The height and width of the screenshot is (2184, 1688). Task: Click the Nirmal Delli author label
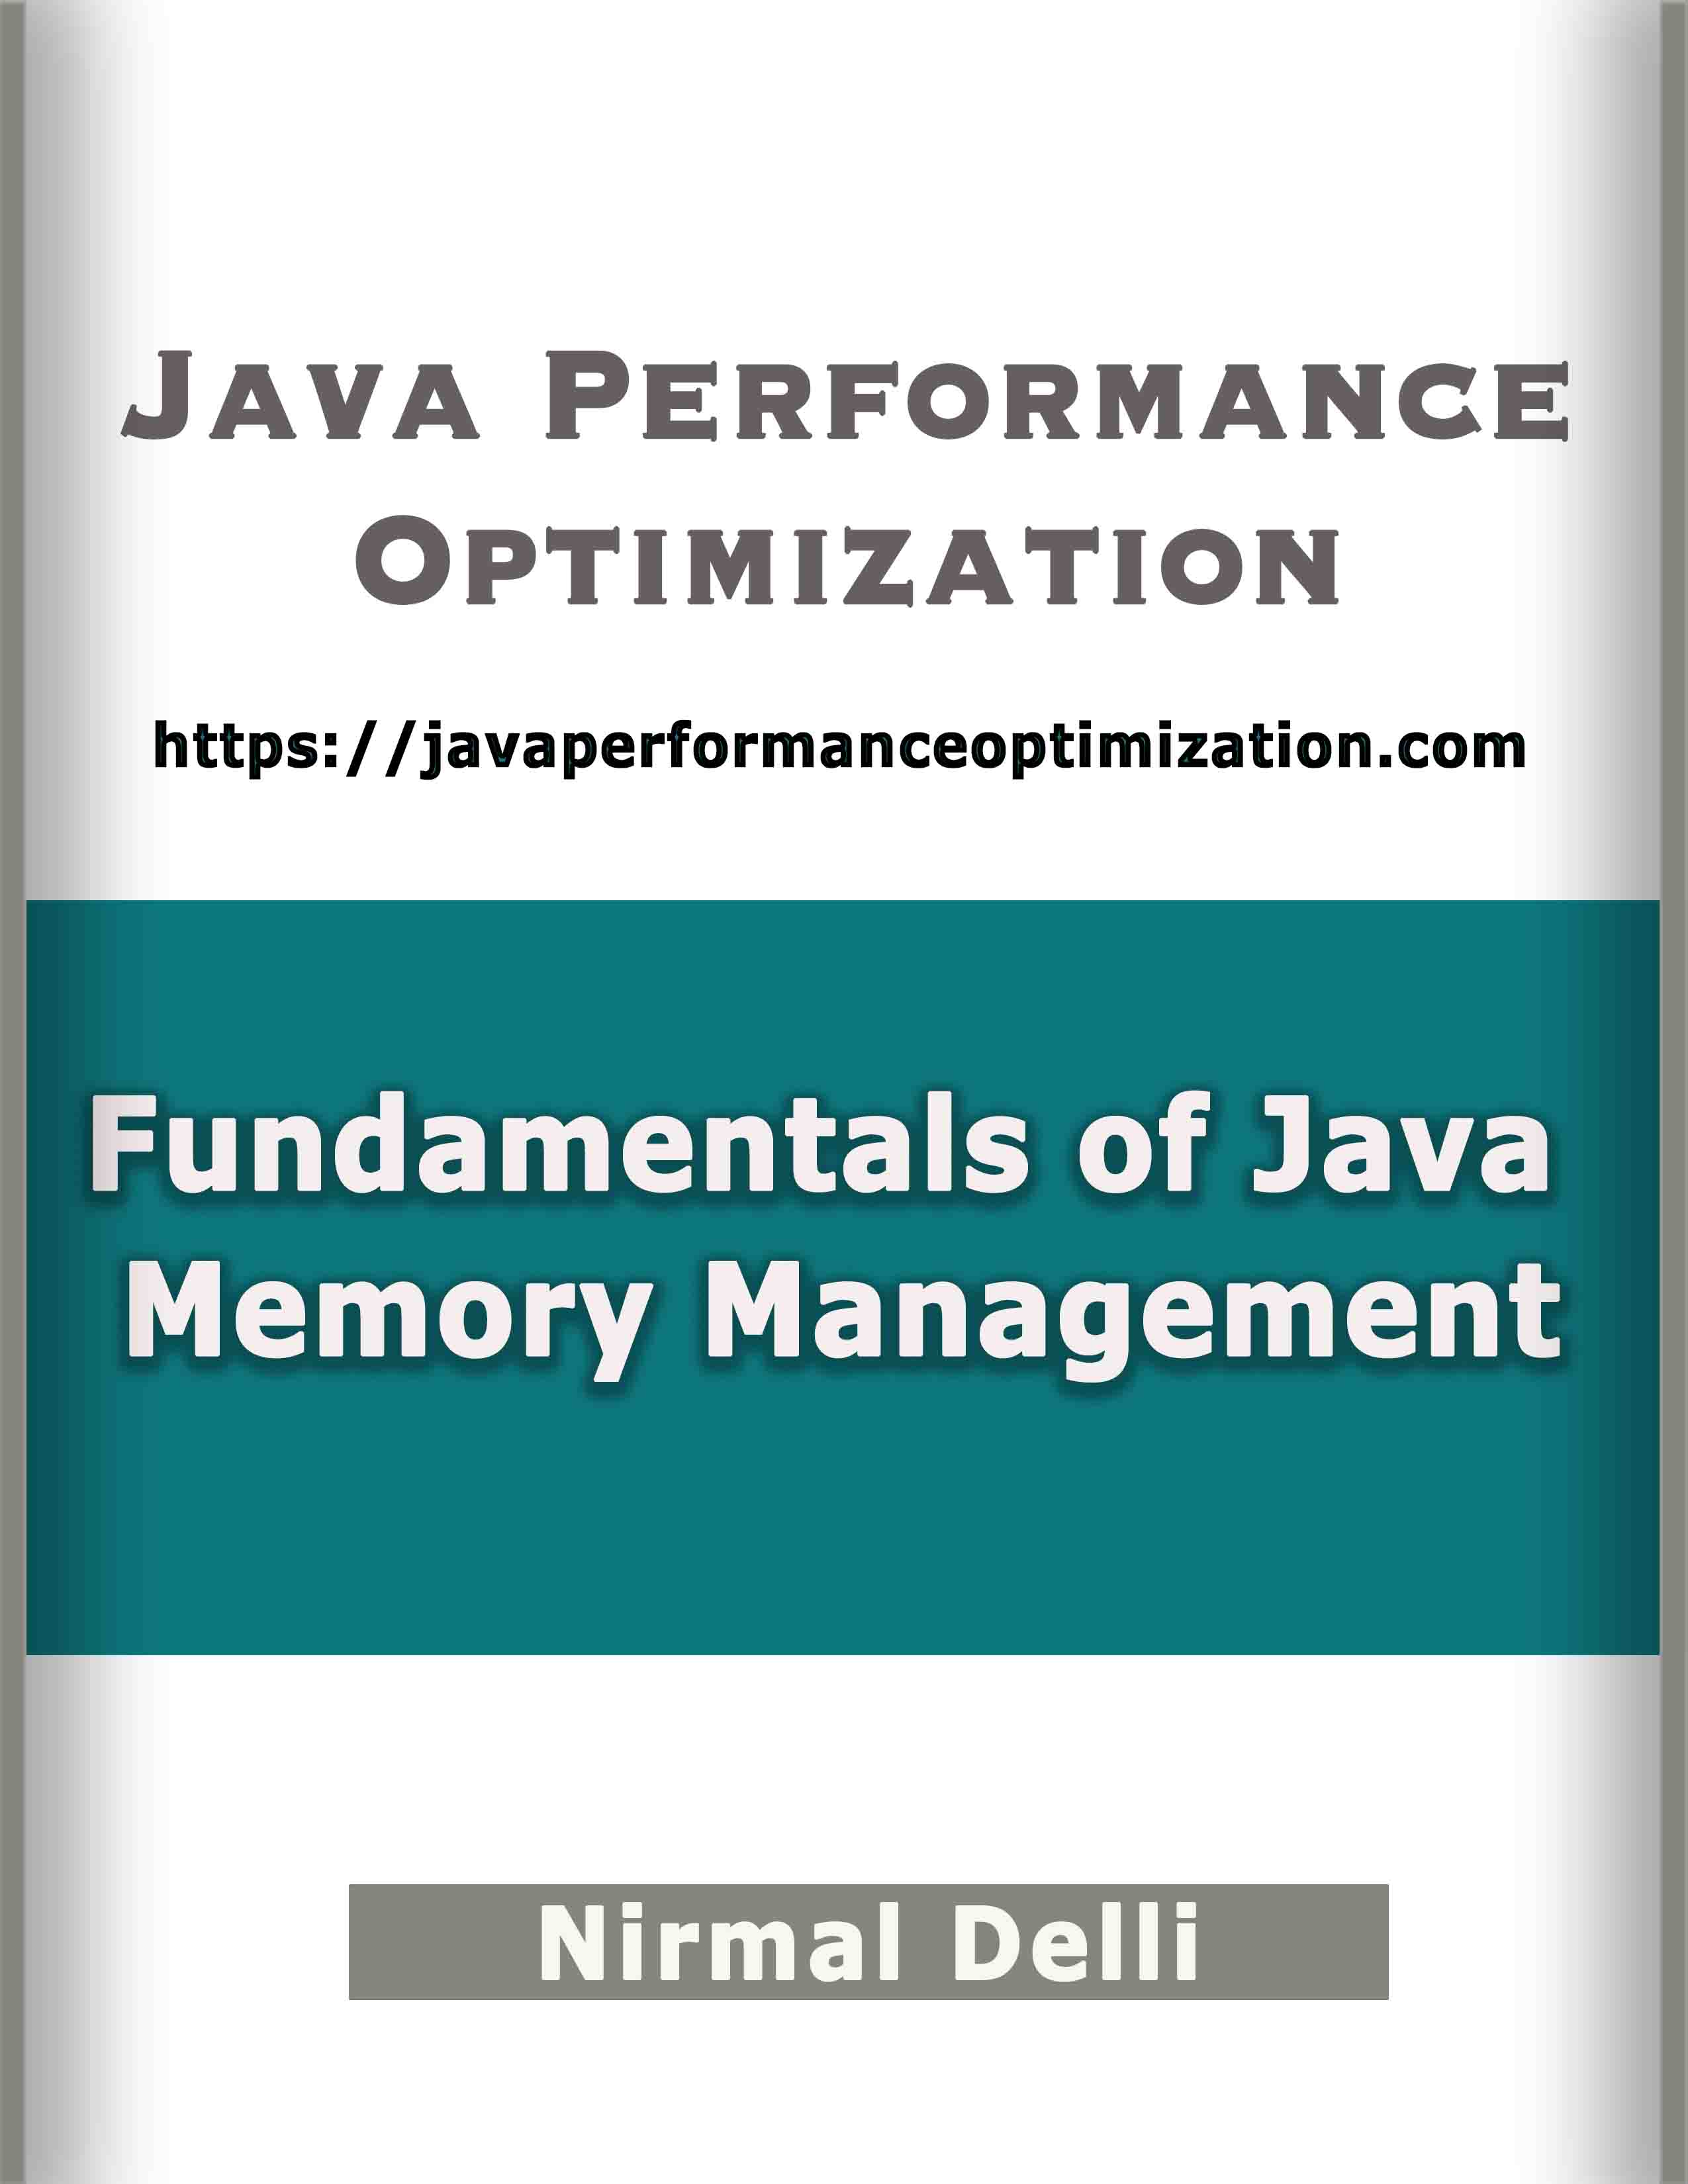pos(844,1941)
